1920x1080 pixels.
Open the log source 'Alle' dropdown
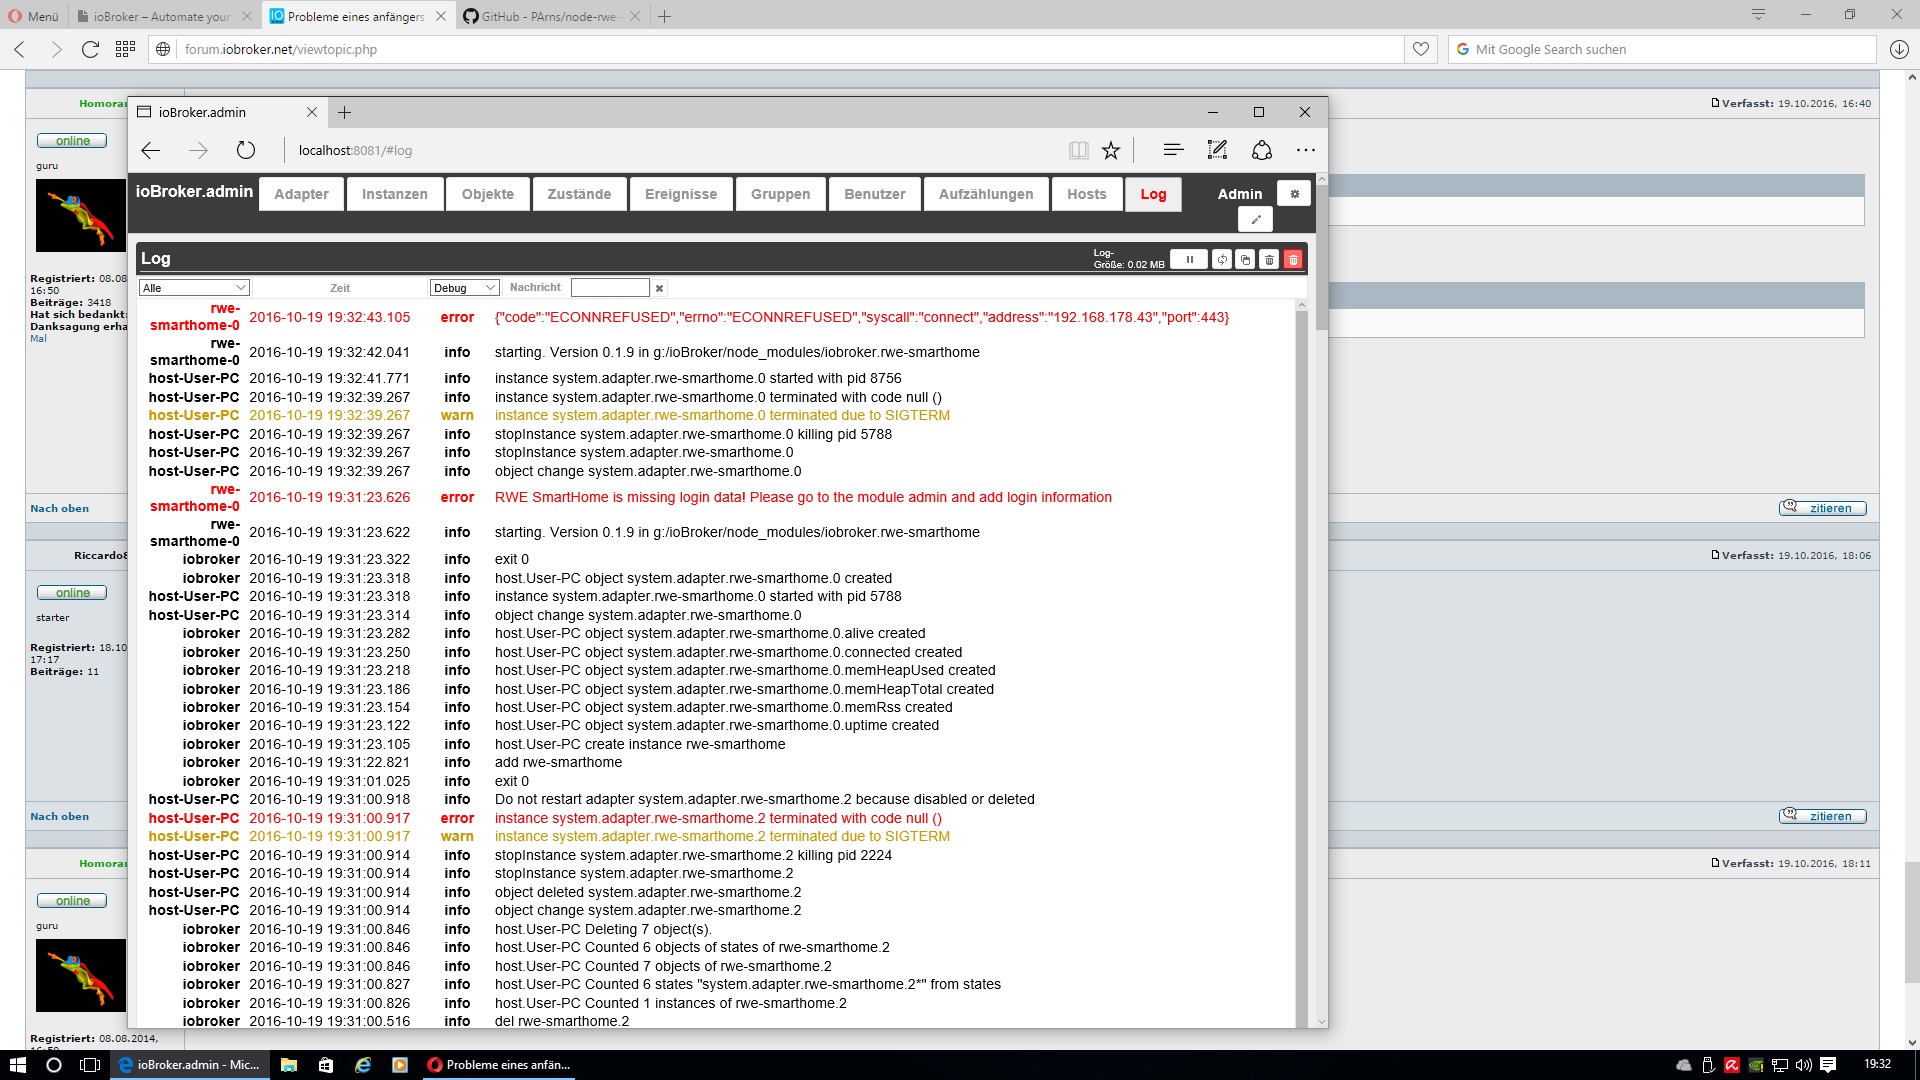pos(194,288)
